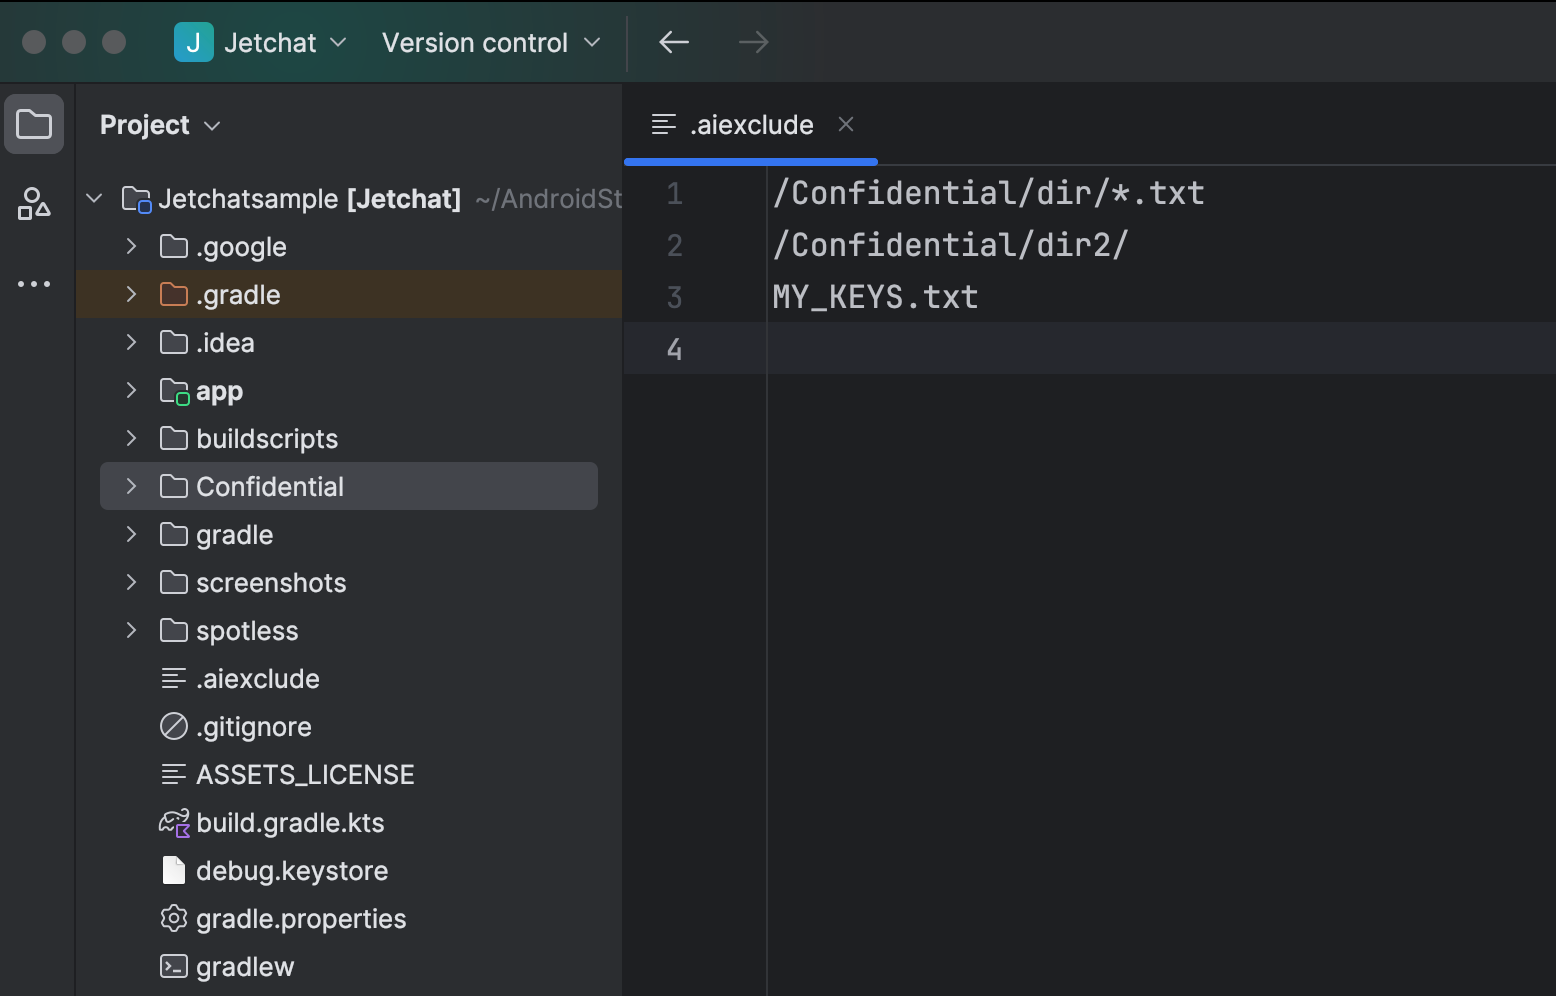
Task: Click the Jetchat project avatar icon
Action: [x=193, y=42]
